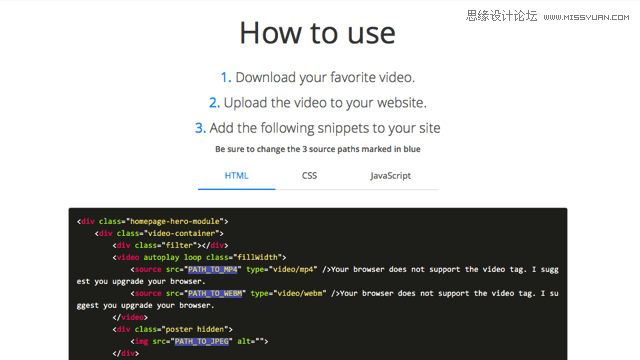Click "est you upgrade your browser." line

pyautogui.click(x=141, y=282)
